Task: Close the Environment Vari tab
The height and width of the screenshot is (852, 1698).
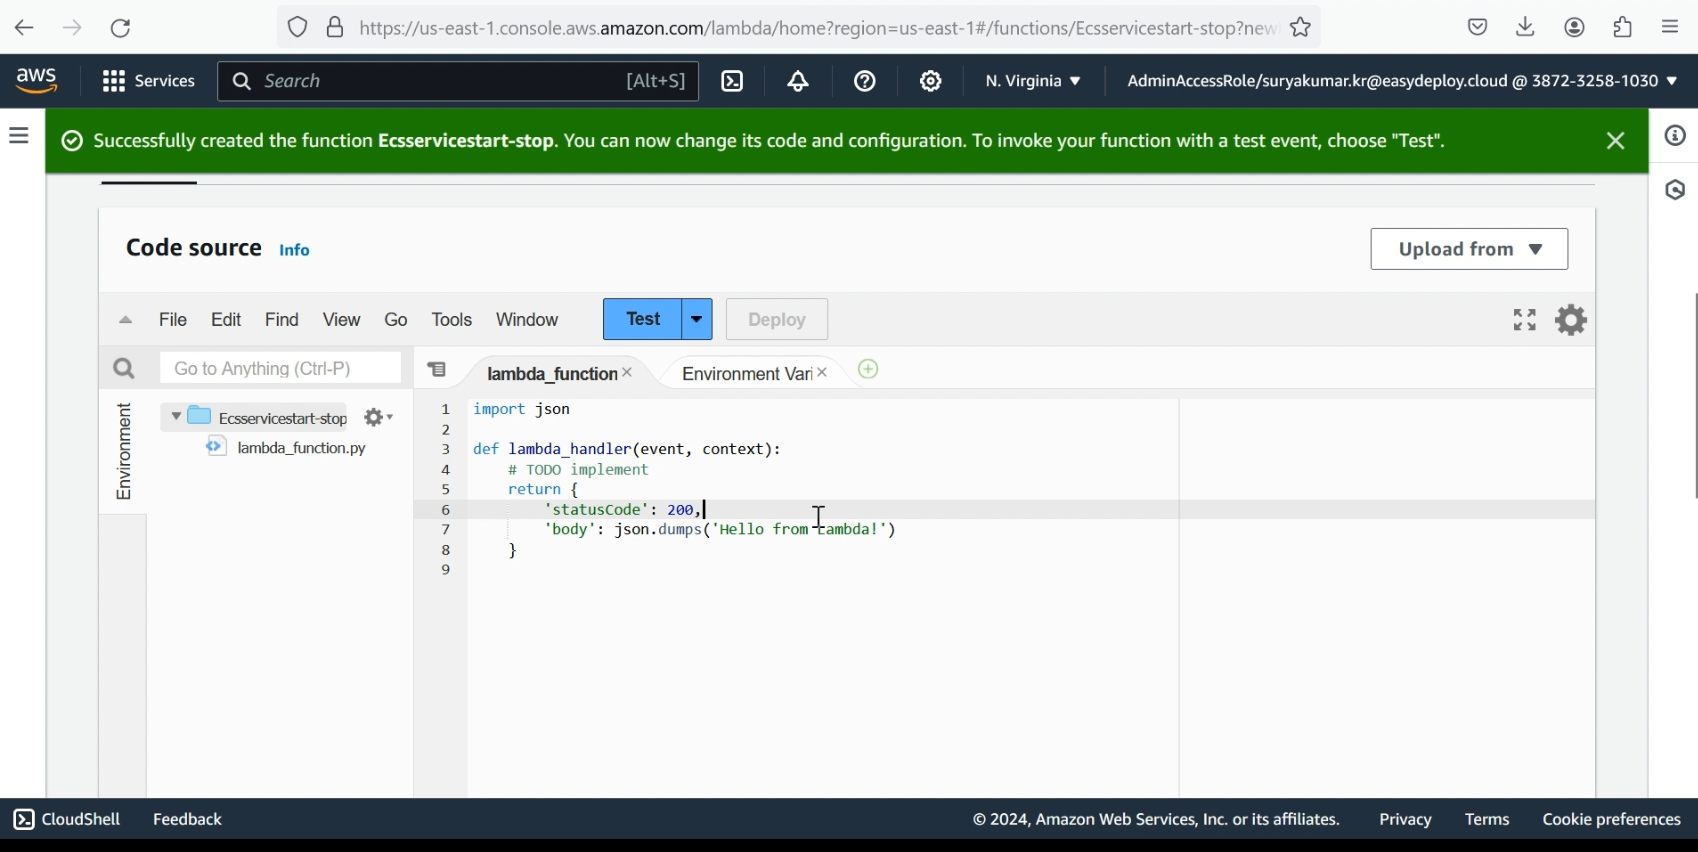Action: 823,374
